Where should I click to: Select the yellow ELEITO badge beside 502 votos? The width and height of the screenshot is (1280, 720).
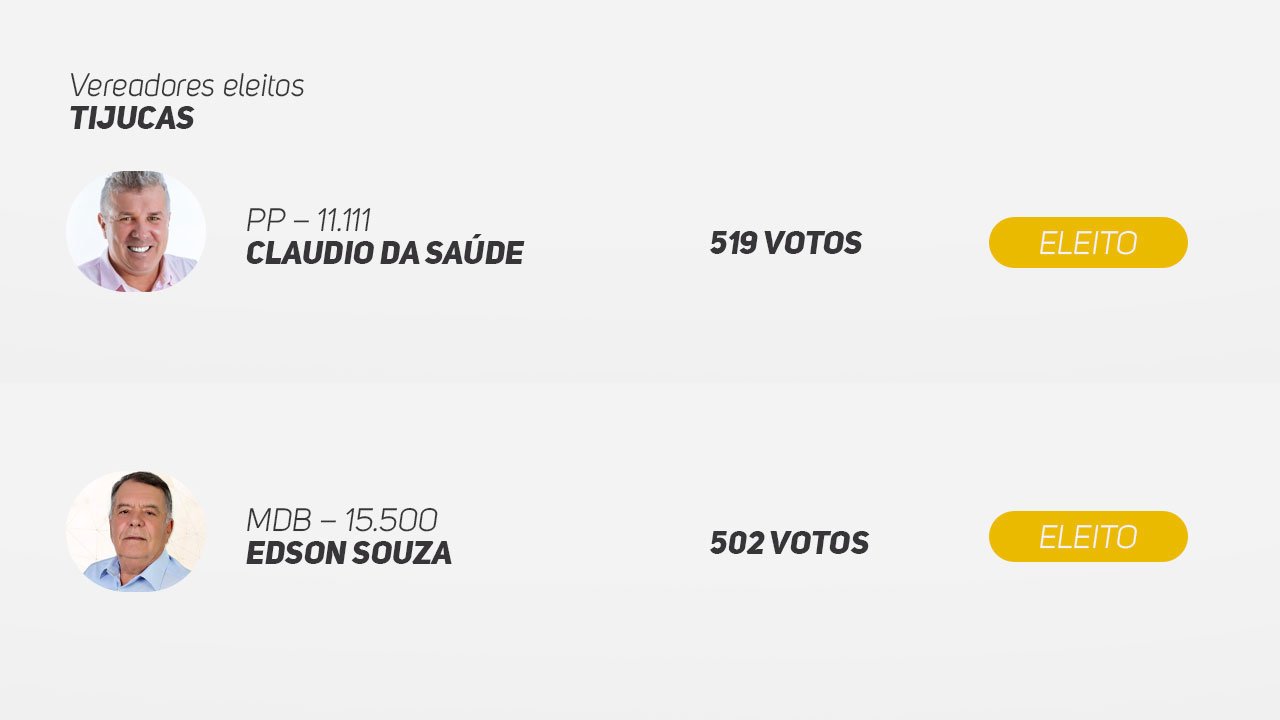[x=1088, y=536]
